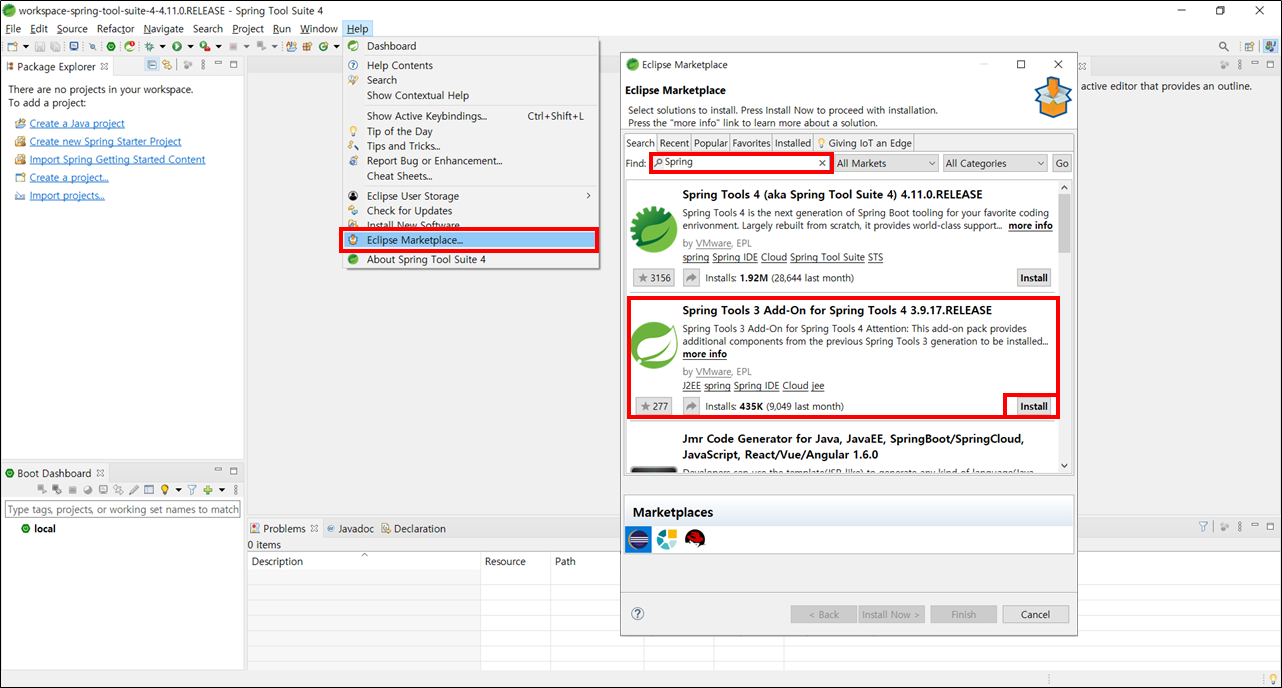Viewport: 1282px width, 688px height.
Task: Click more info link for Spring Tools 3 Add-On
Action: [x=705, y=354]
